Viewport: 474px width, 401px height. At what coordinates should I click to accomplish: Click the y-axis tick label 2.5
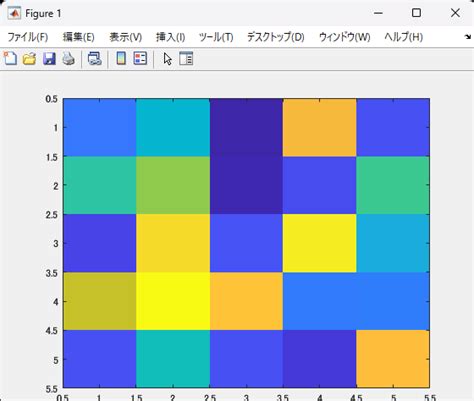[x=51, y=215]
